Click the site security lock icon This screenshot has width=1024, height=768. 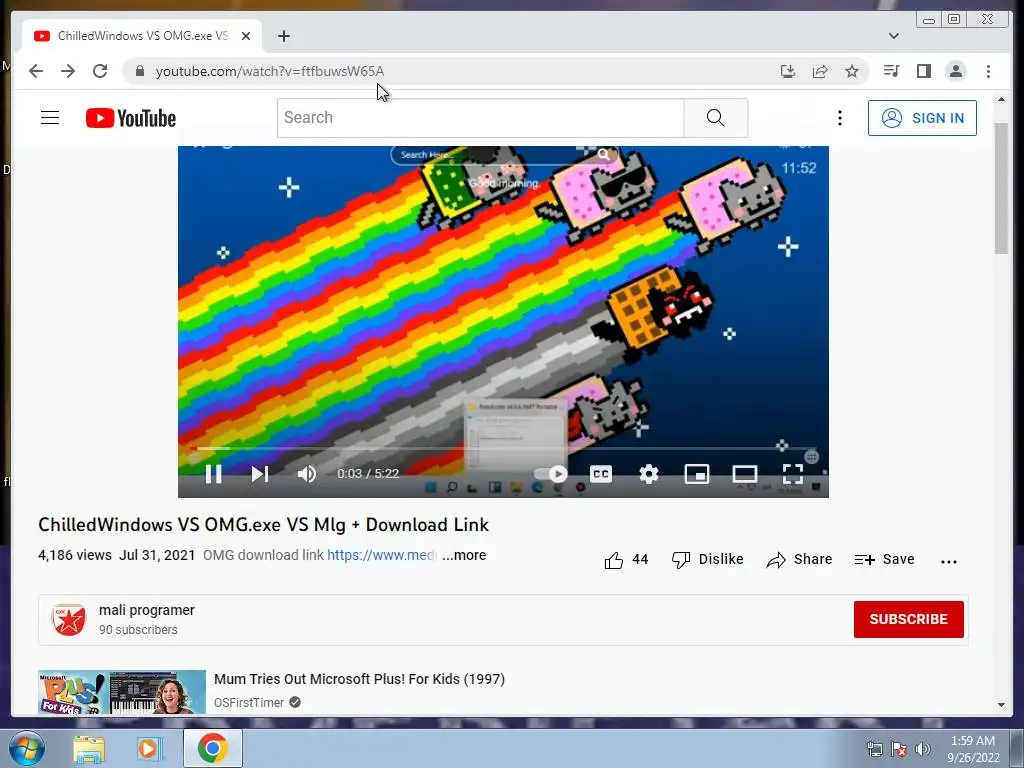point(140,71)
